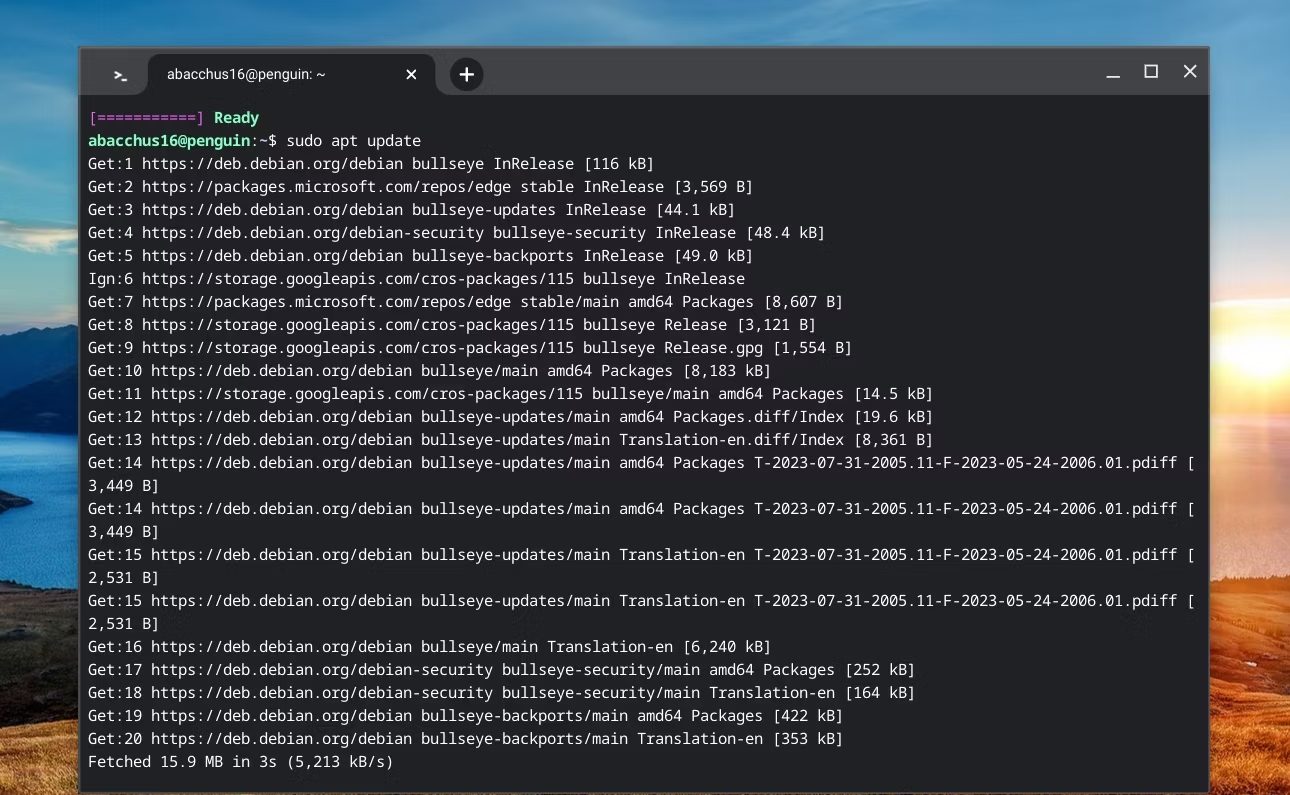Maximize the terminal window
1290x795 pixels.
(x=1151, y=72)
